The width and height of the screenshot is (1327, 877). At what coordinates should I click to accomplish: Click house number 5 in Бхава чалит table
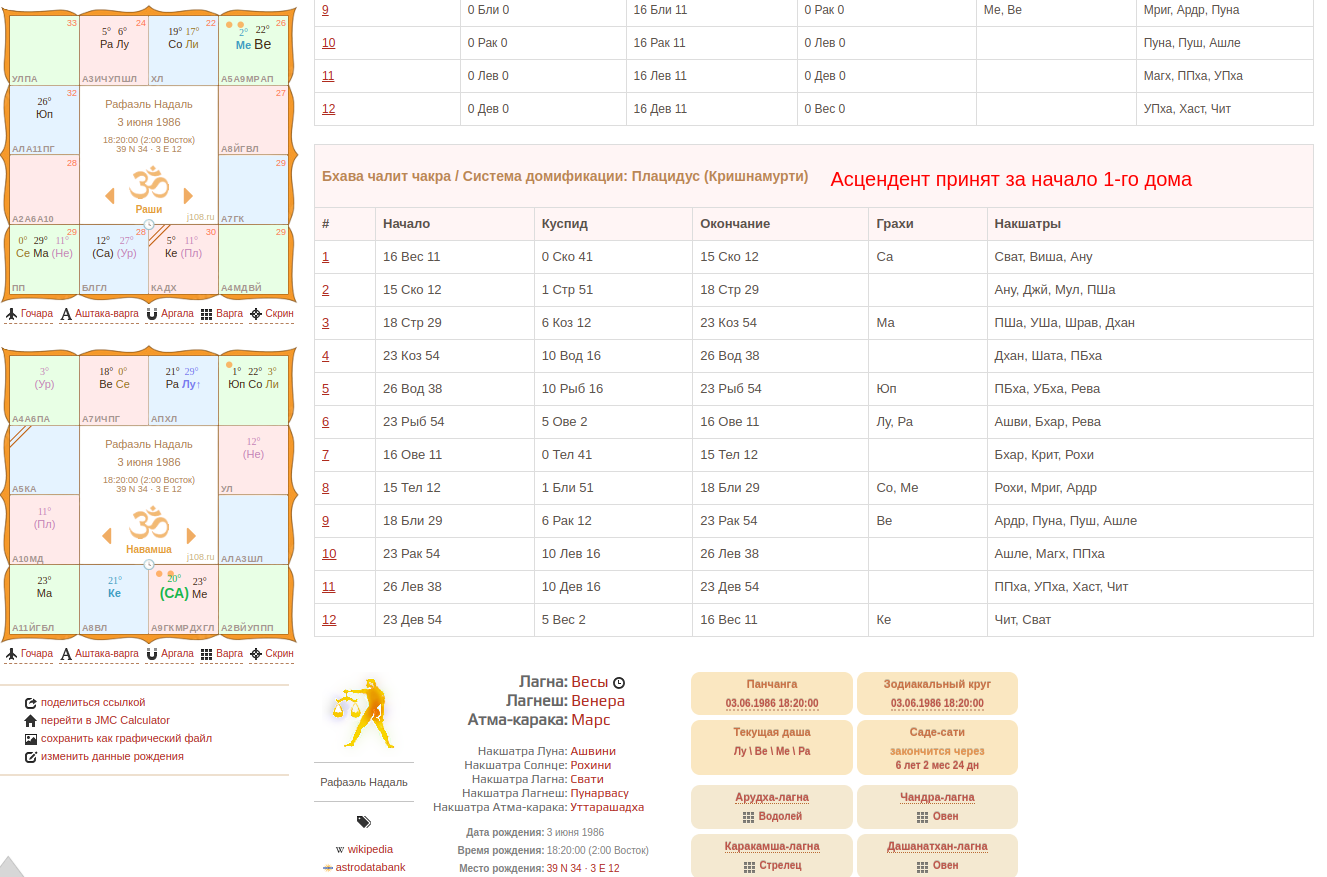point(325,389)
